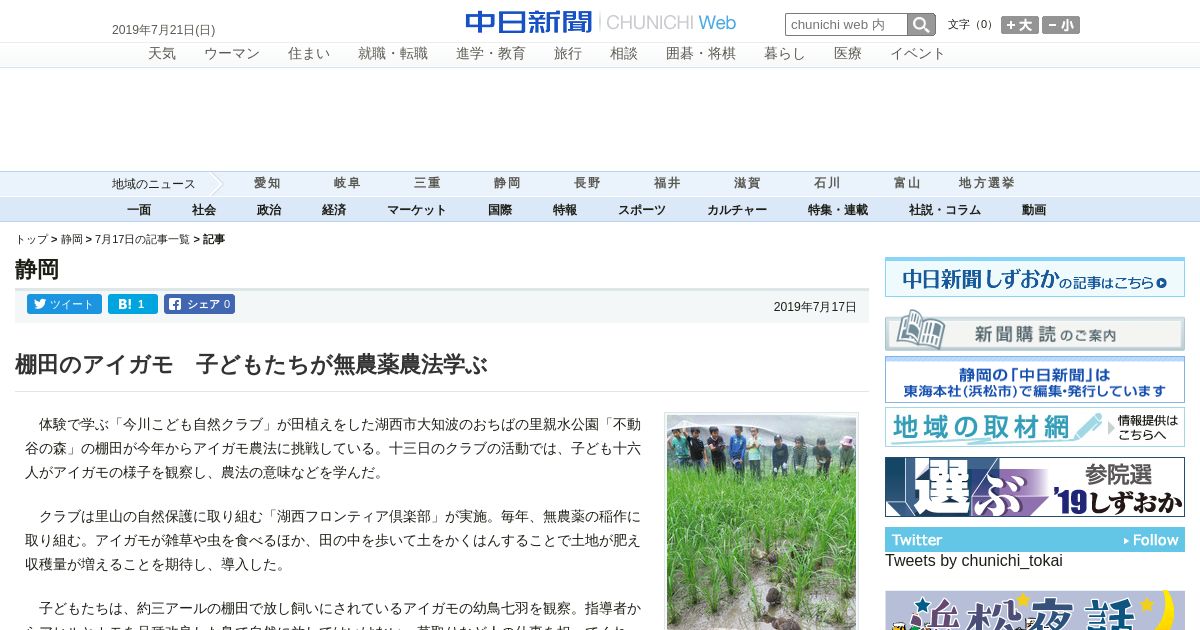
Task: Share article via Tweet button
Action: (64, 304)
